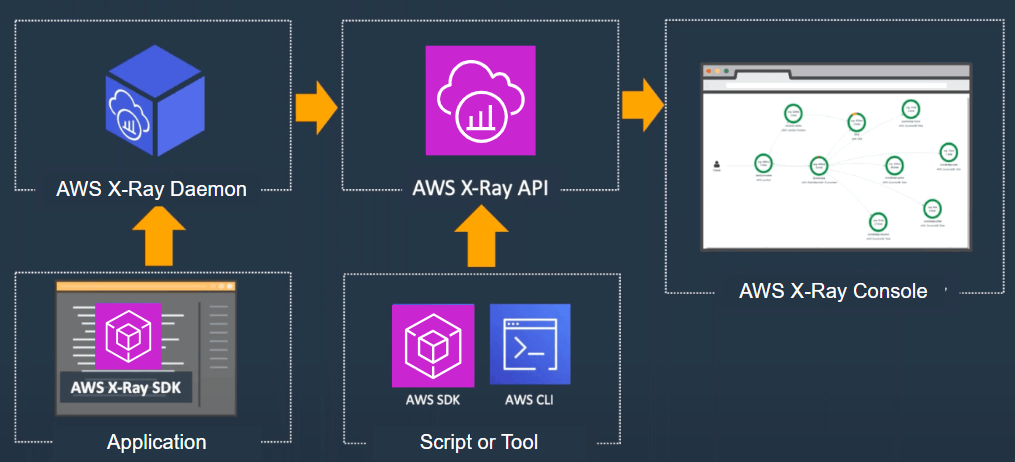Click the AWS X-Ray Daemon label
Screen dimensions: 1015x462
(x=151, y=189)
